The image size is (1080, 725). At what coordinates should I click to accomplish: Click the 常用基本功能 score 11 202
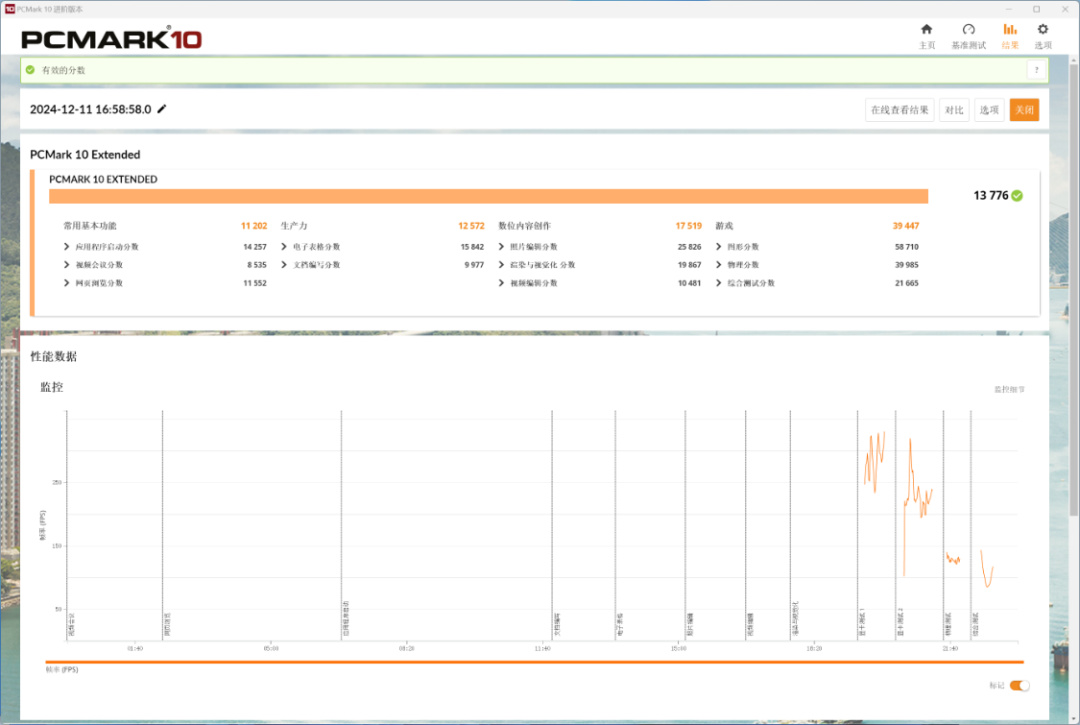point(253,226)
